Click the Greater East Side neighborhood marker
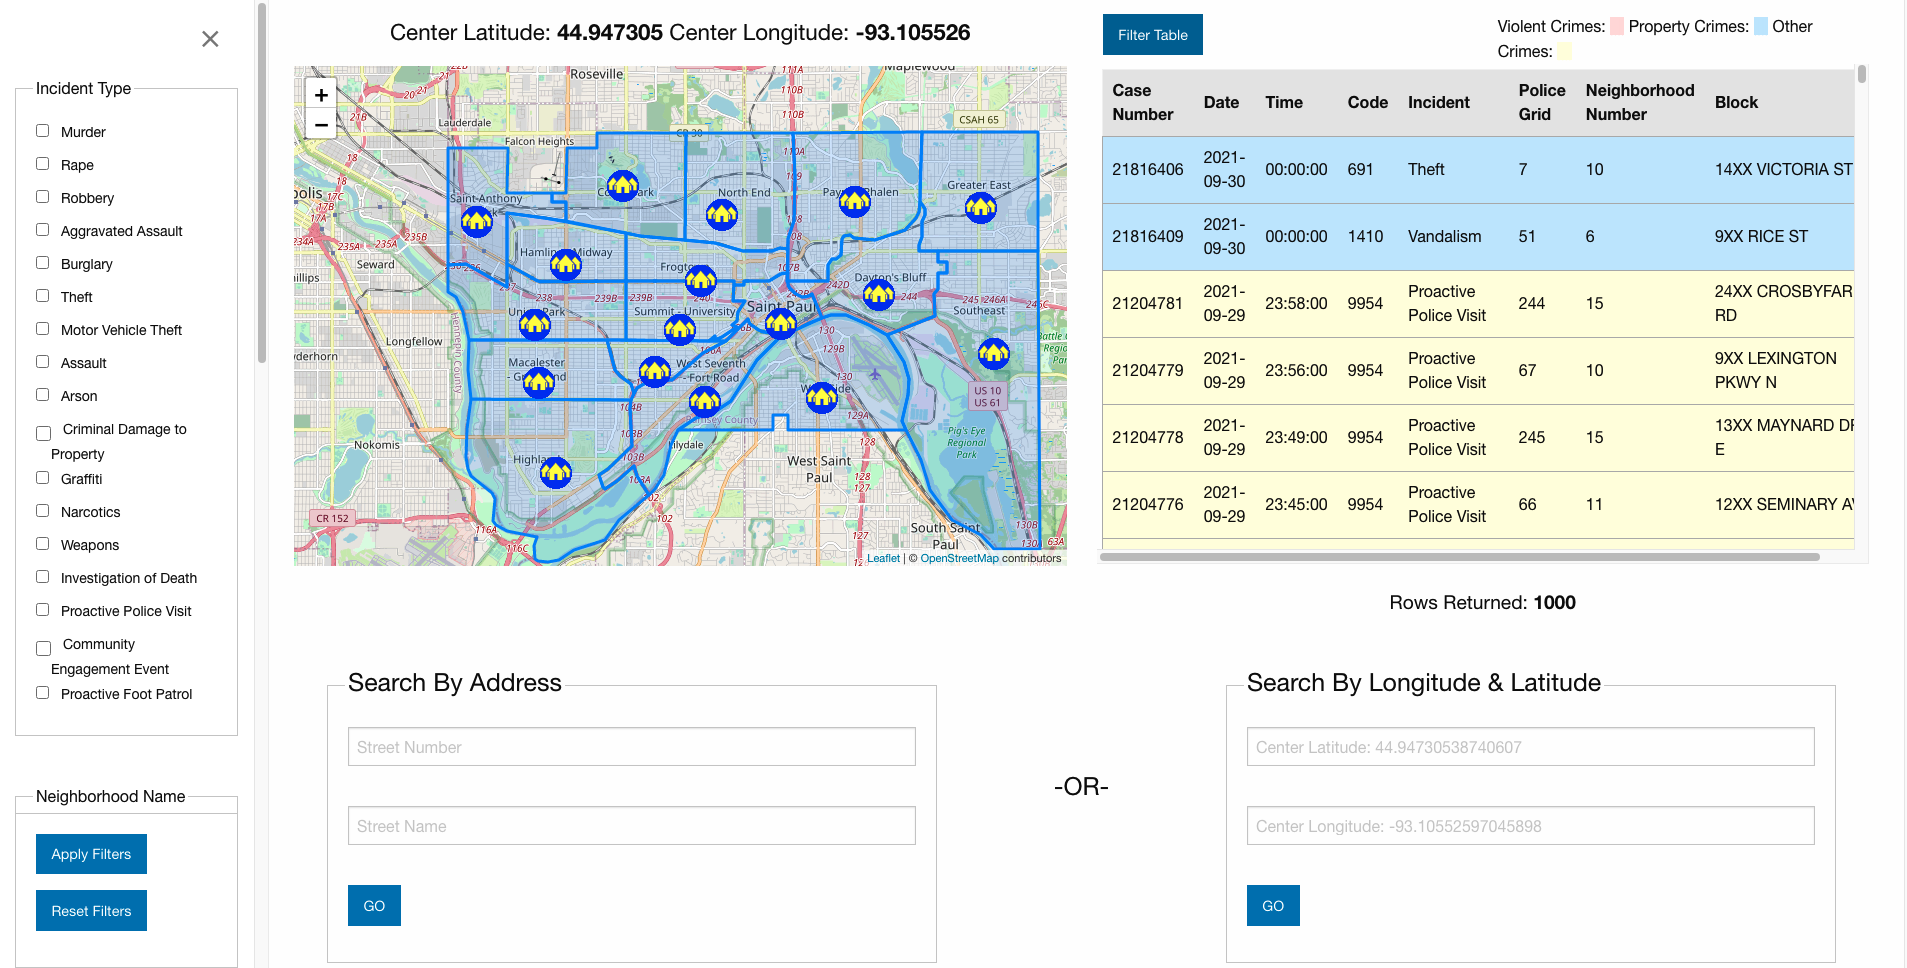The height and width of the screenshot is (968, 1907). point(980,208)
